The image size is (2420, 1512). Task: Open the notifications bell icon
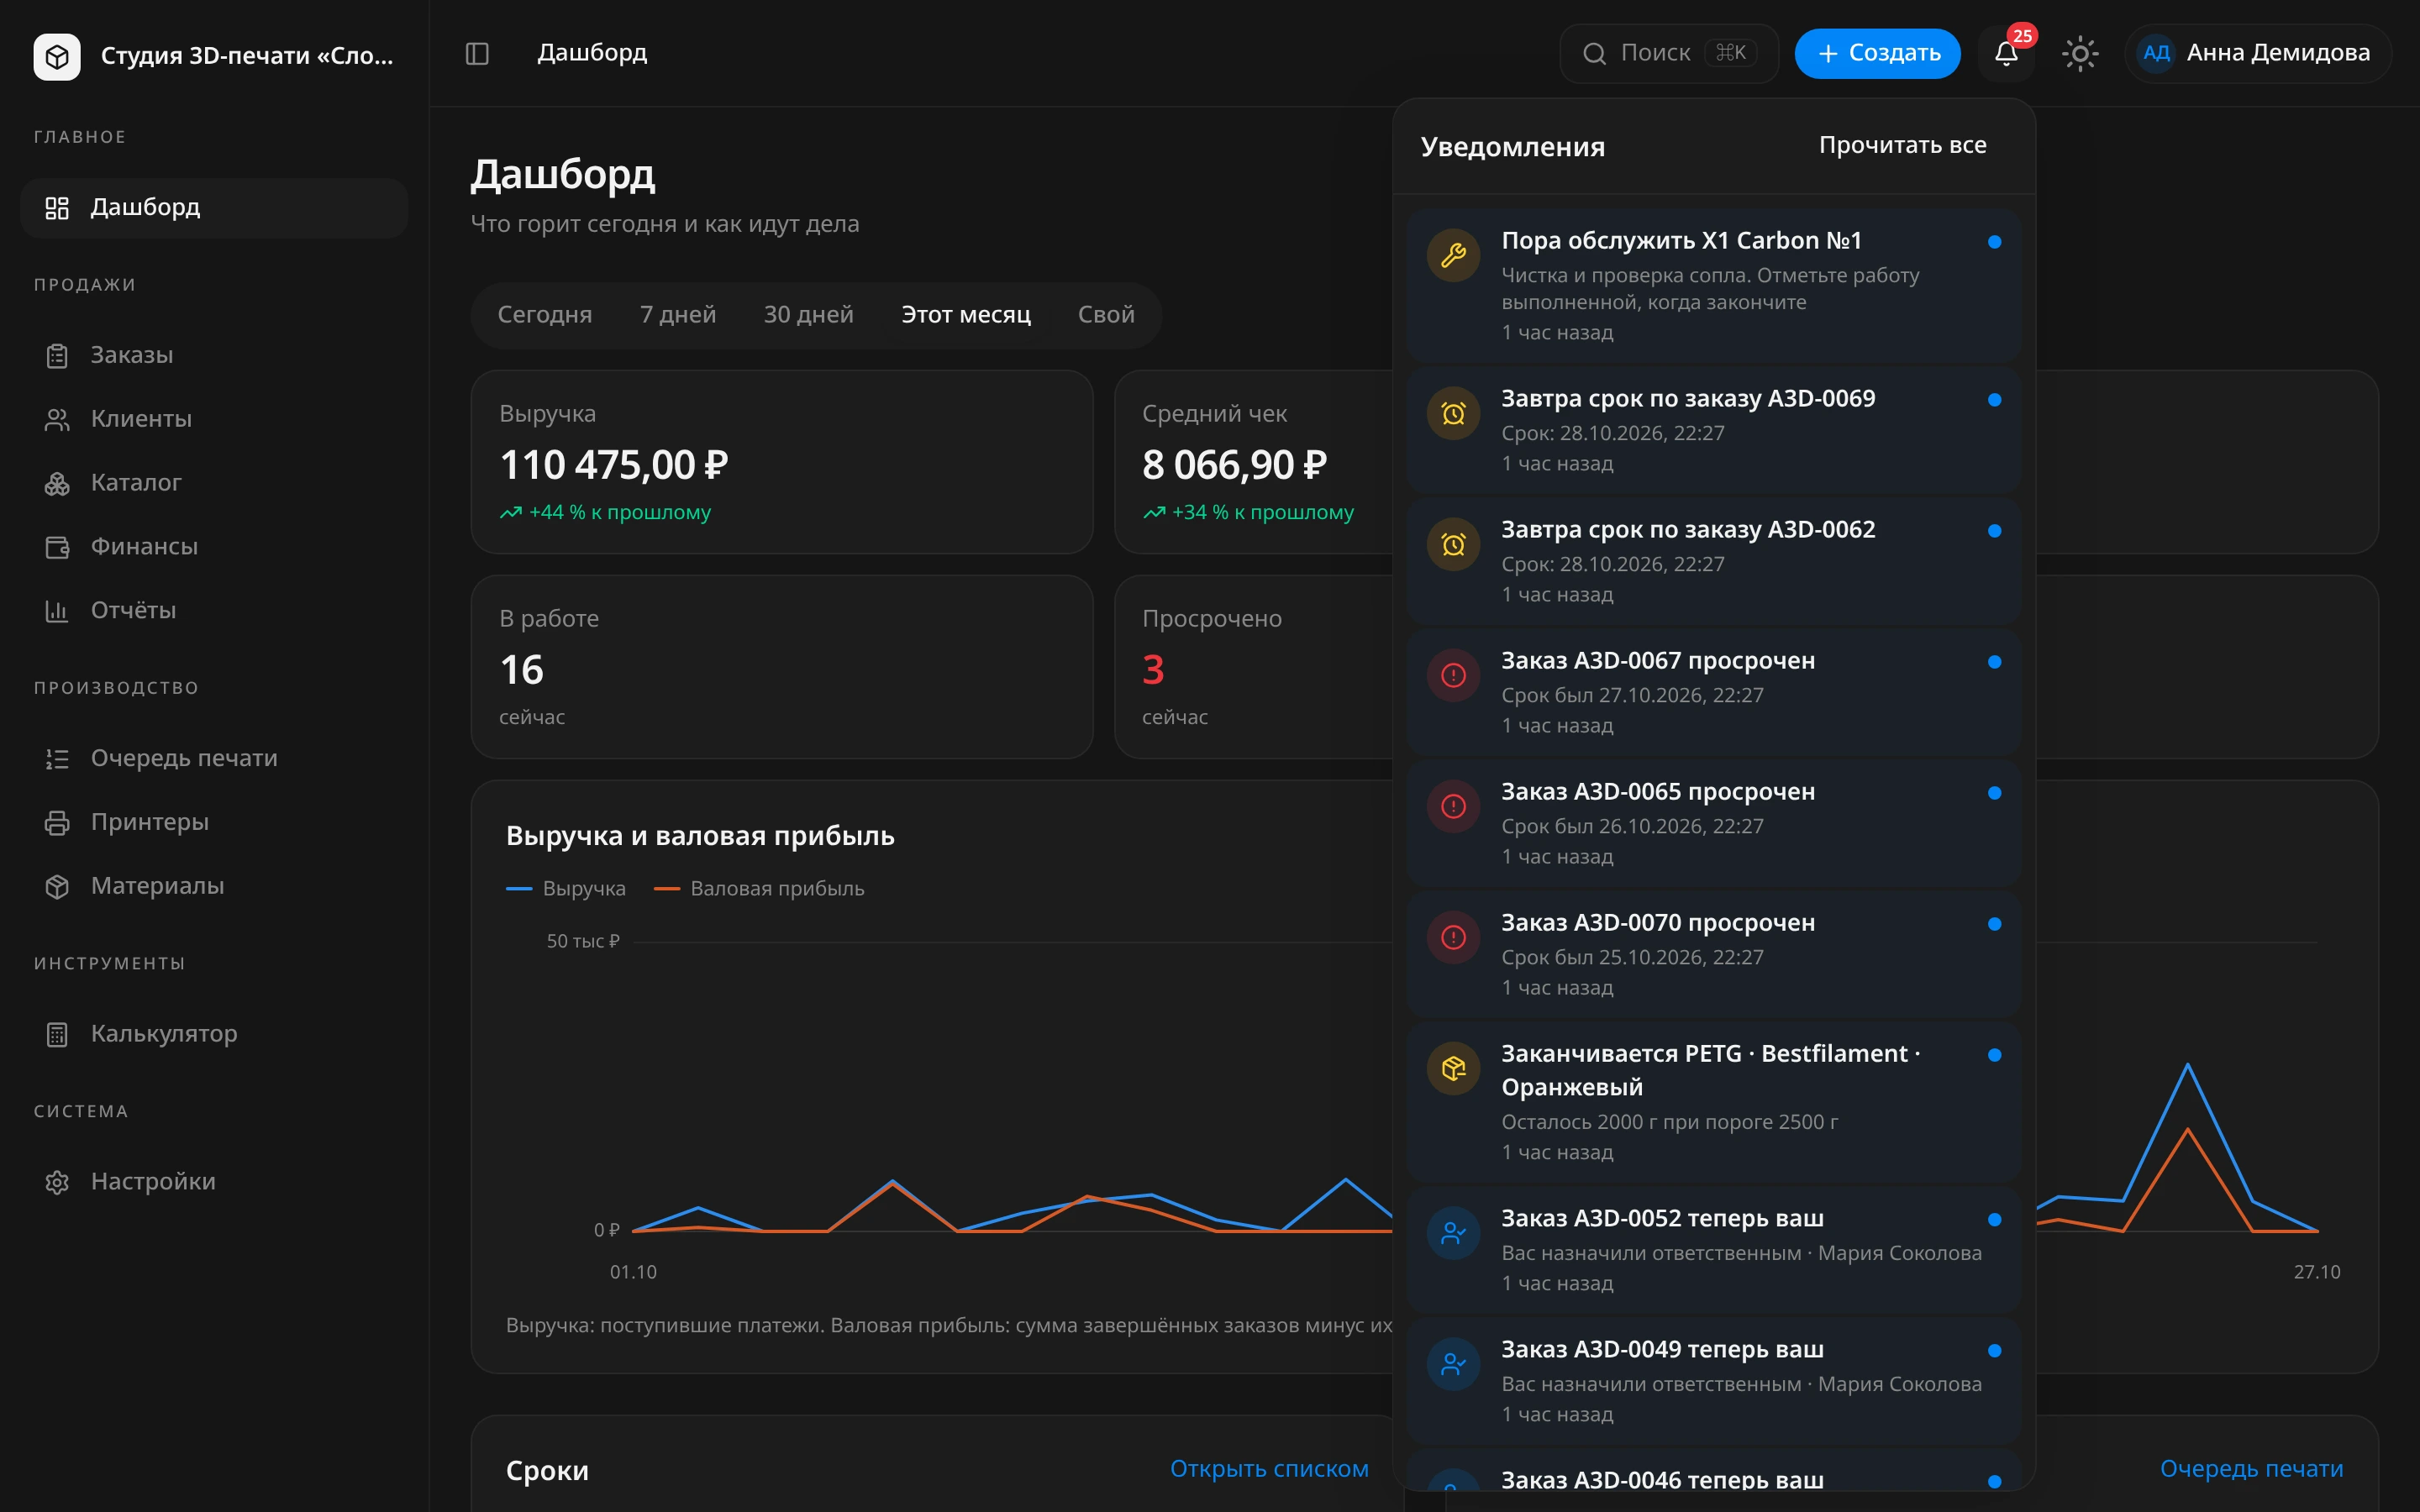pyautogui.click(x=2005, y=53)
